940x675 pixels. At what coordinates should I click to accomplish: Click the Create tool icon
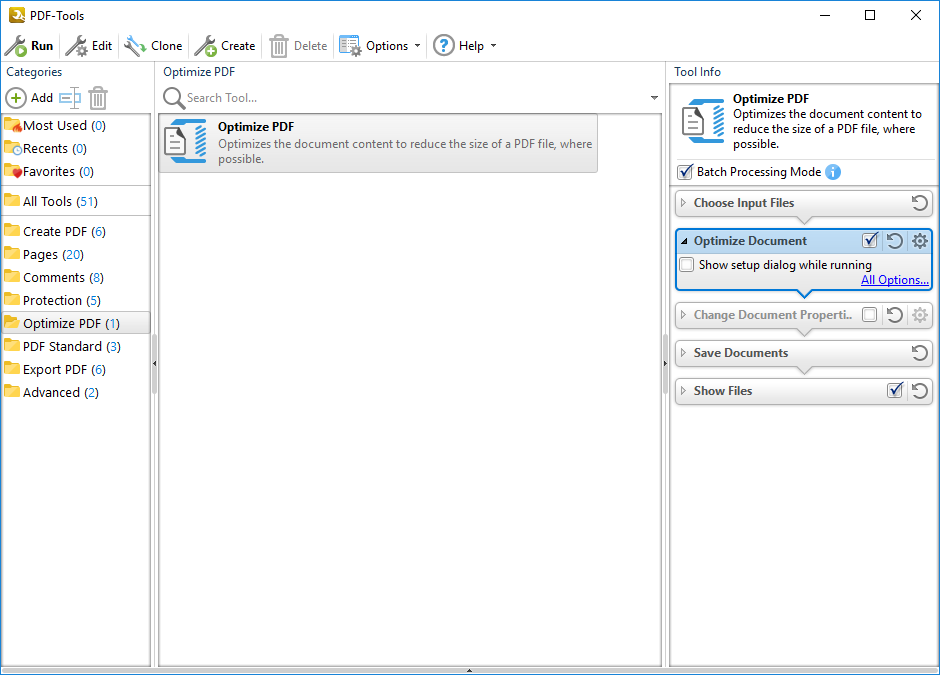205,46
